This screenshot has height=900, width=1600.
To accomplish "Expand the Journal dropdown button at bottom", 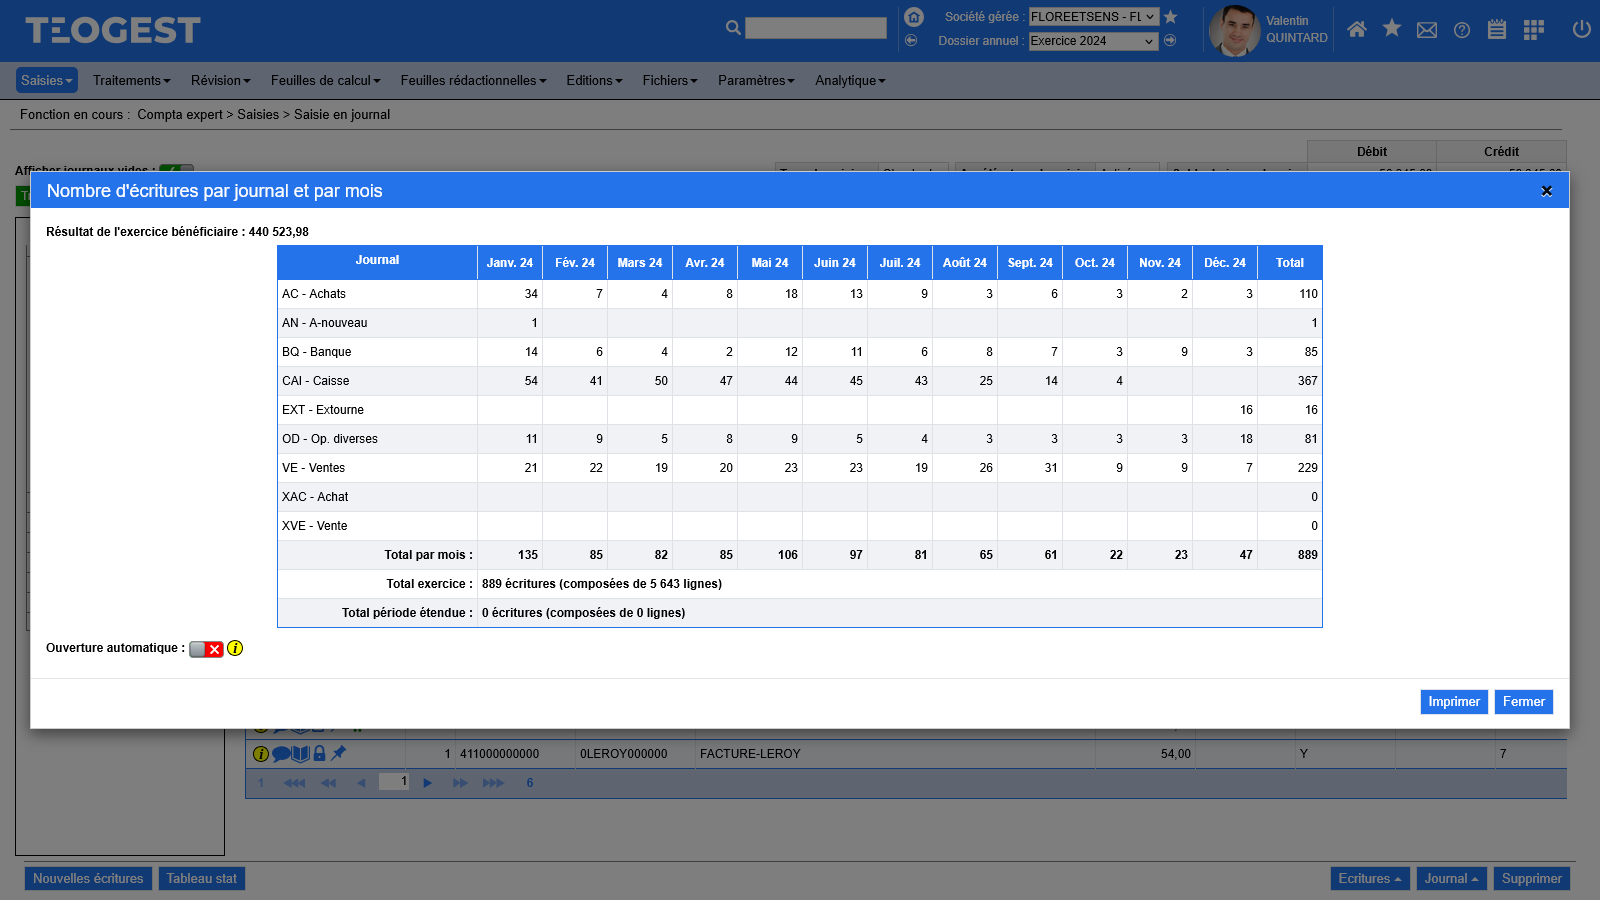I will click(x=1451, y=878).
